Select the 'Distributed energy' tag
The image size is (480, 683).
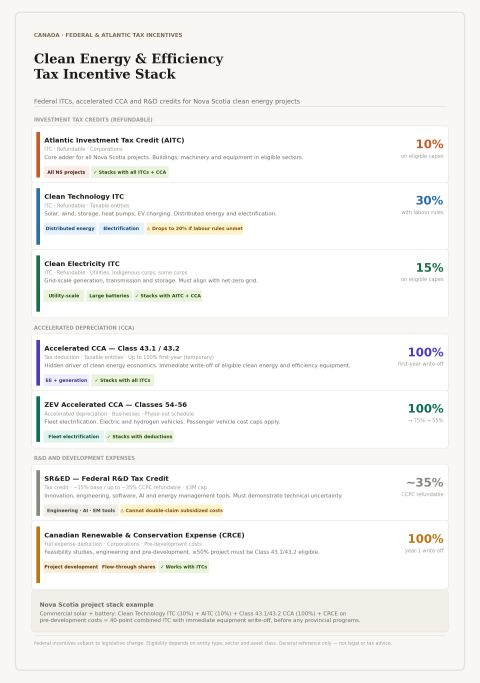tap(70, 228)
